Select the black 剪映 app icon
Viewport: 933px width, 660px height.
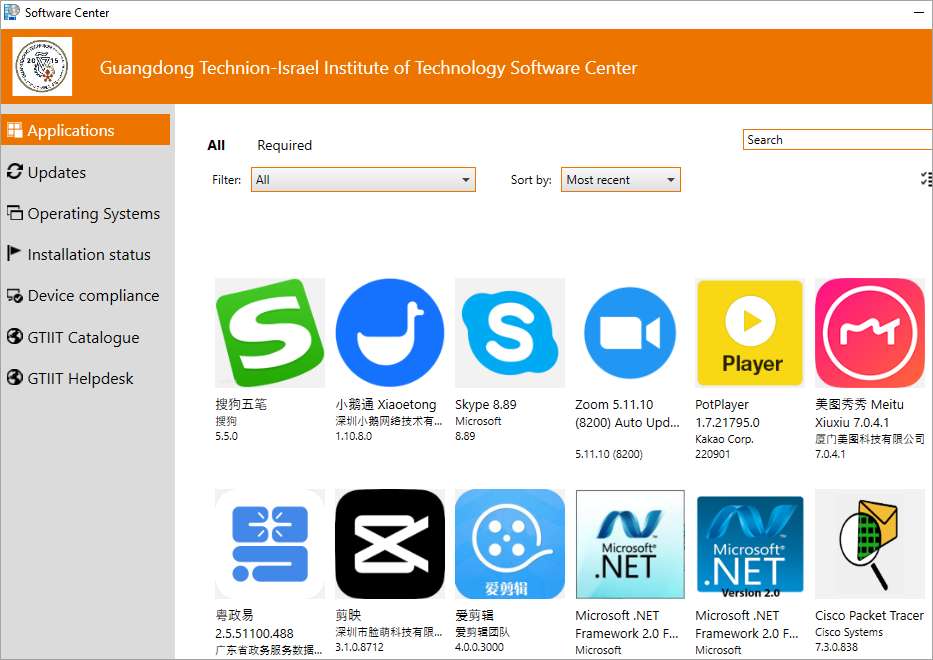(x=390, y=544)
